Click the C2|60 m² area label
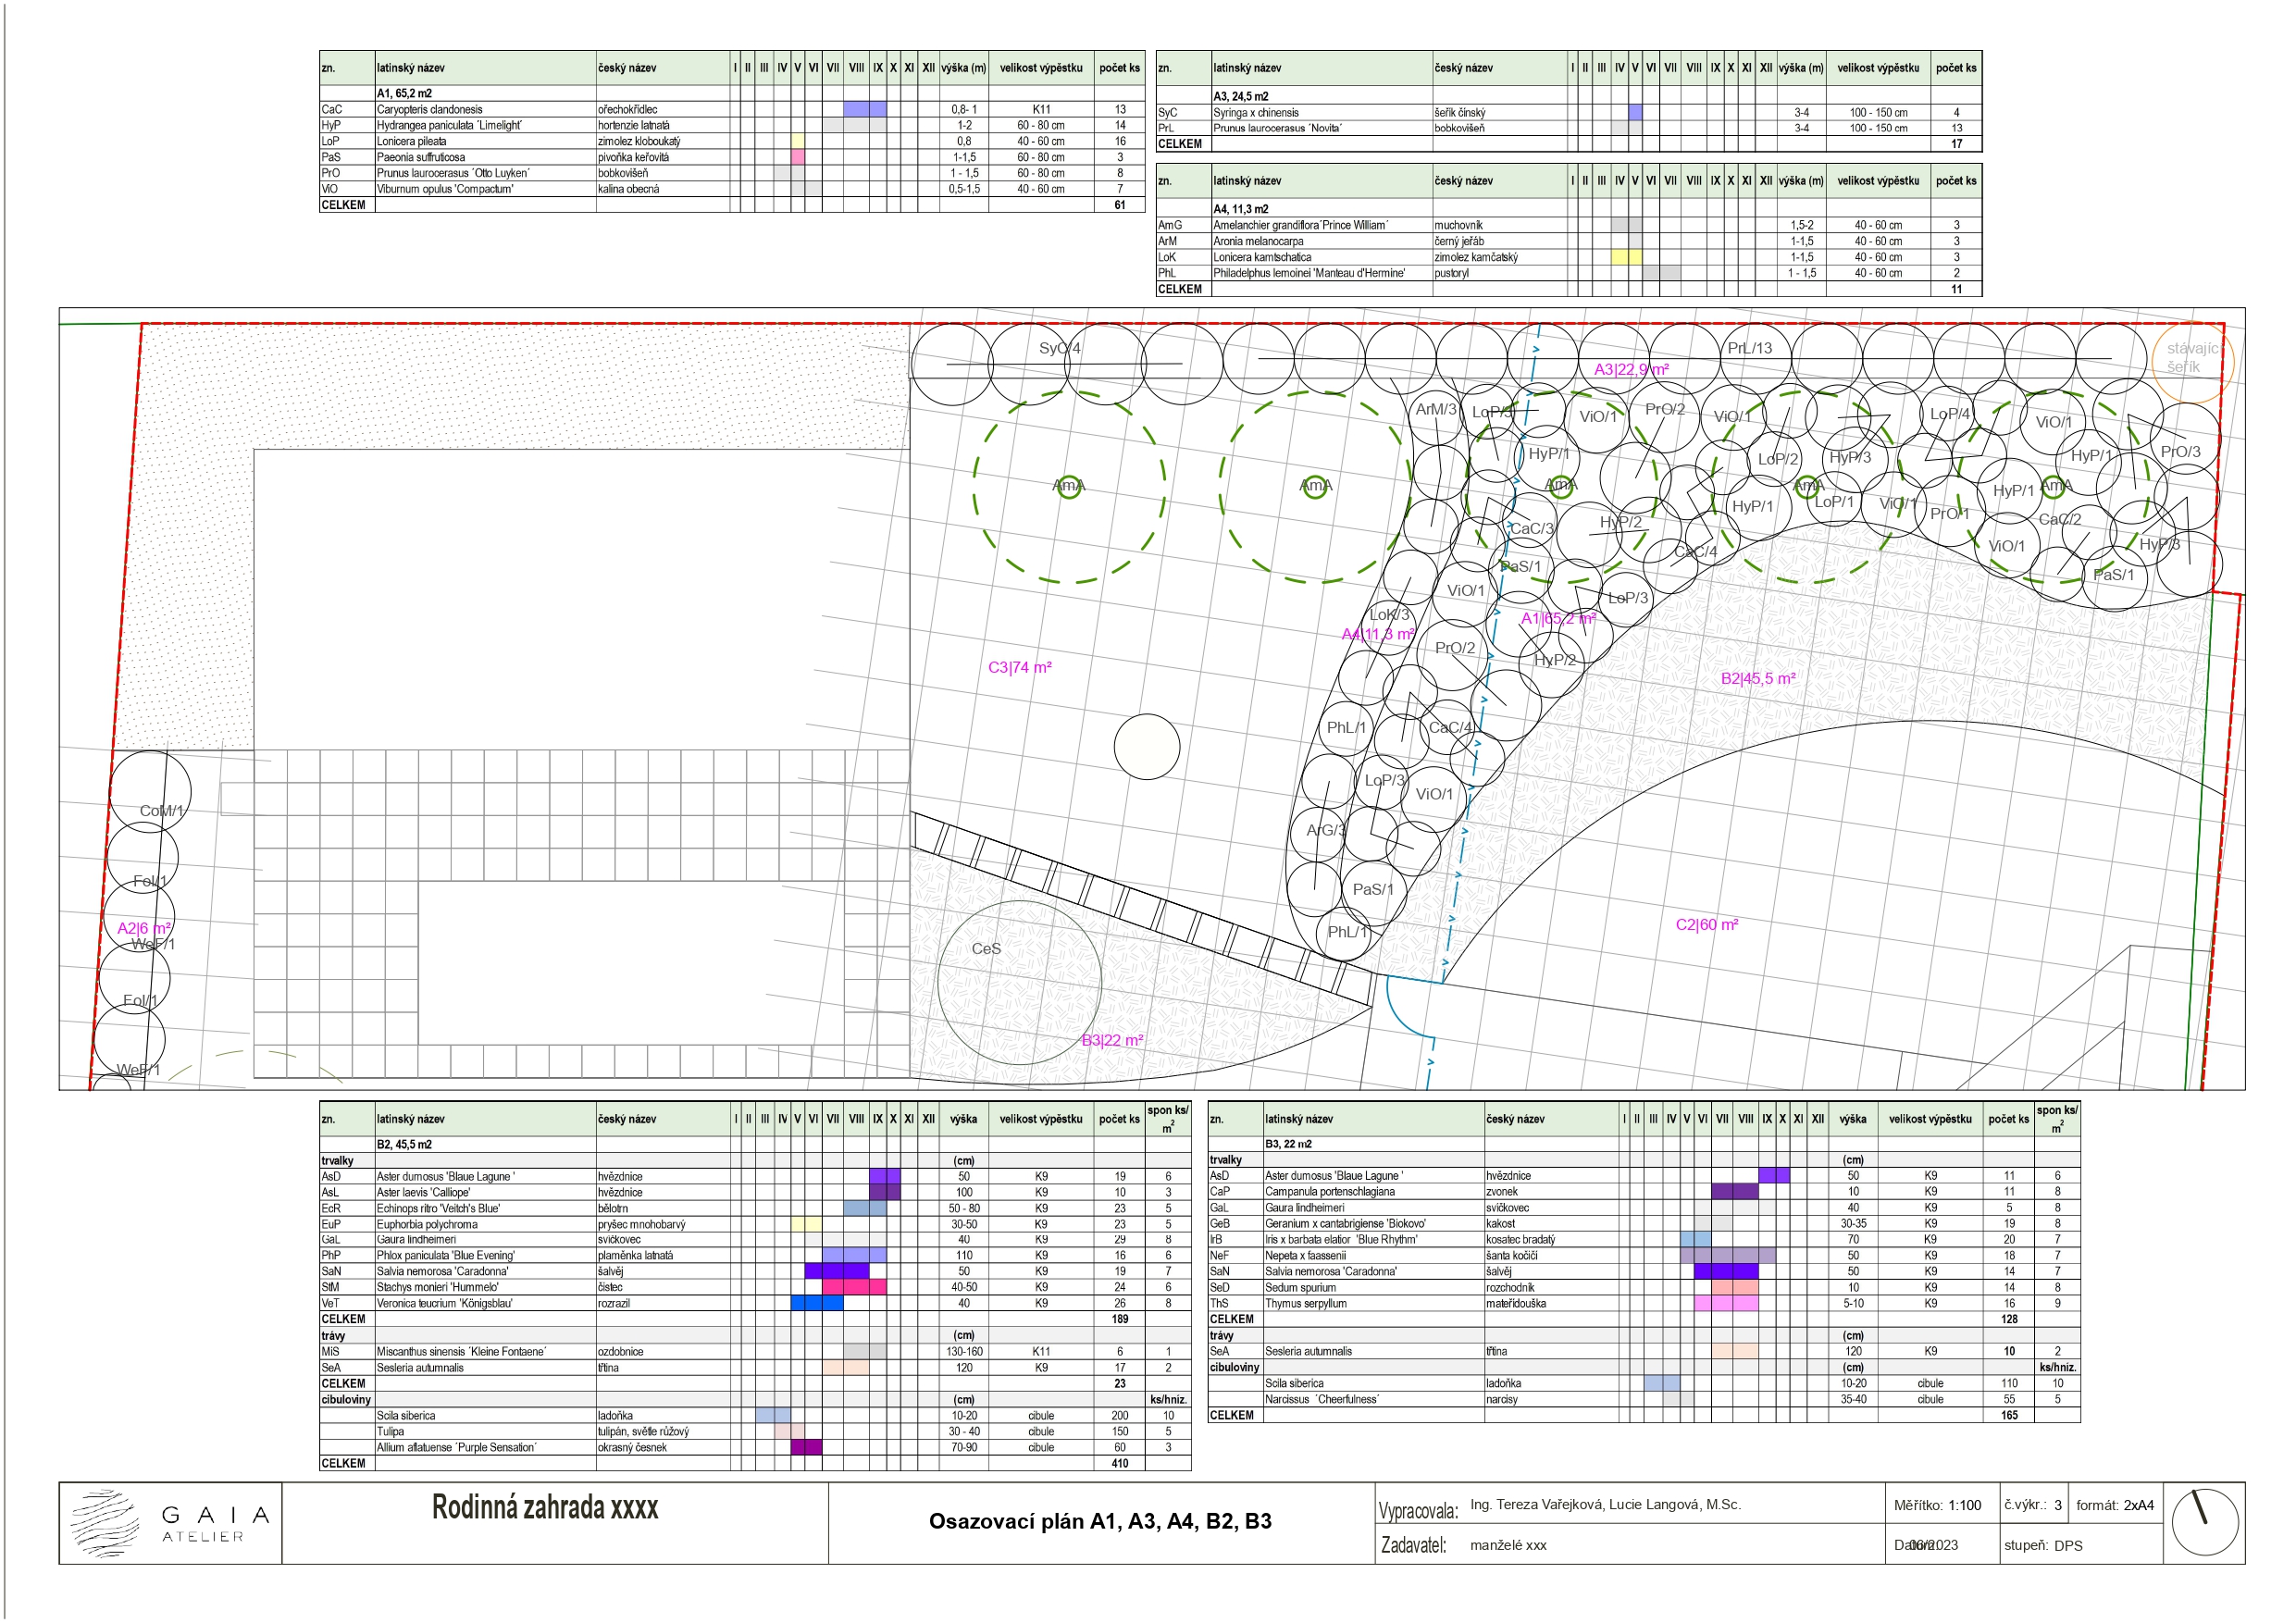Image resolution: width=2296 pixels, height=1623 pixels. [x=1707, y=924]
